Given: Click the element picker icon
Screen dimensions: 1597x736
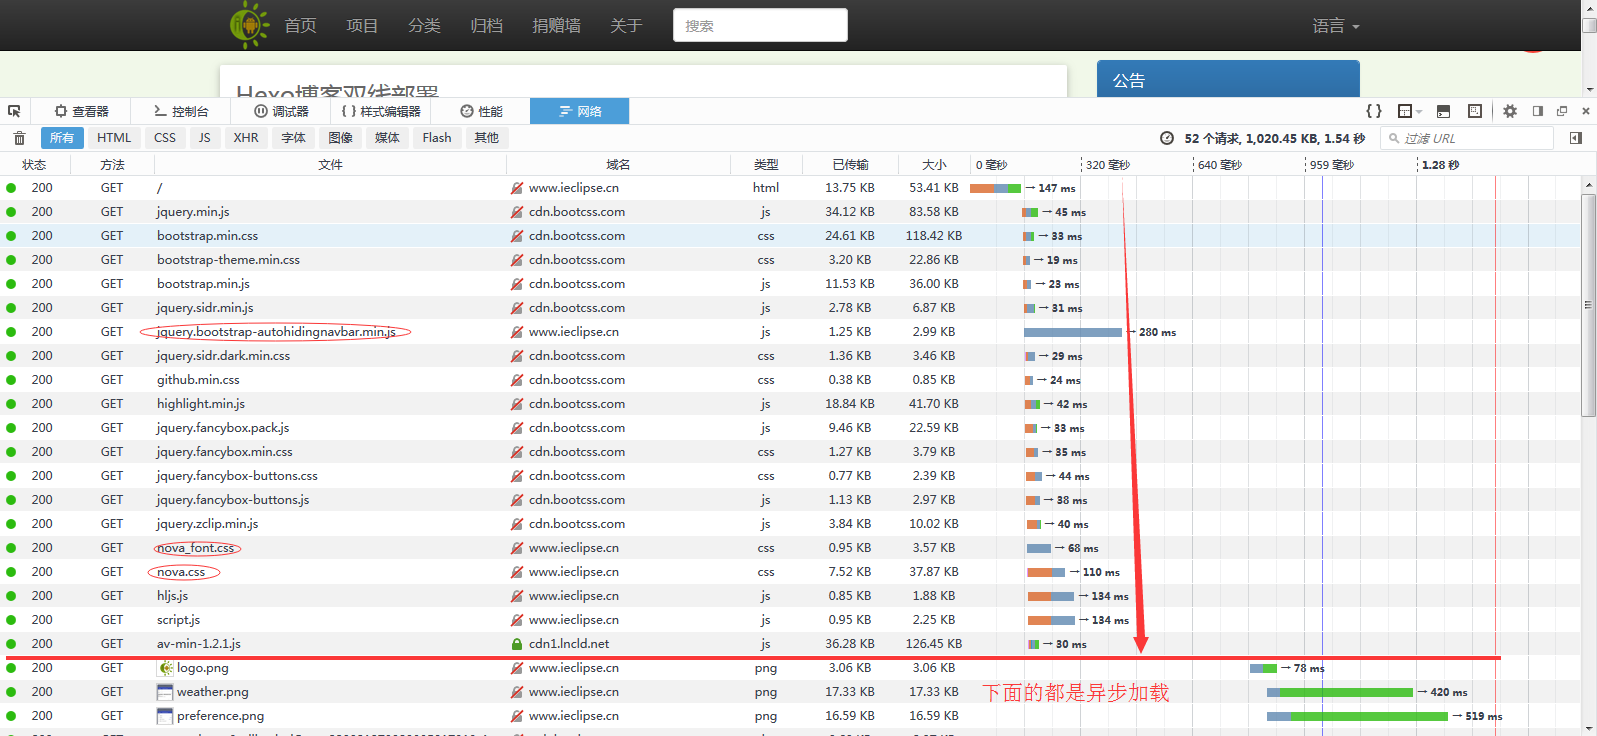Looking at the screenshot, I should pos(14,111).
